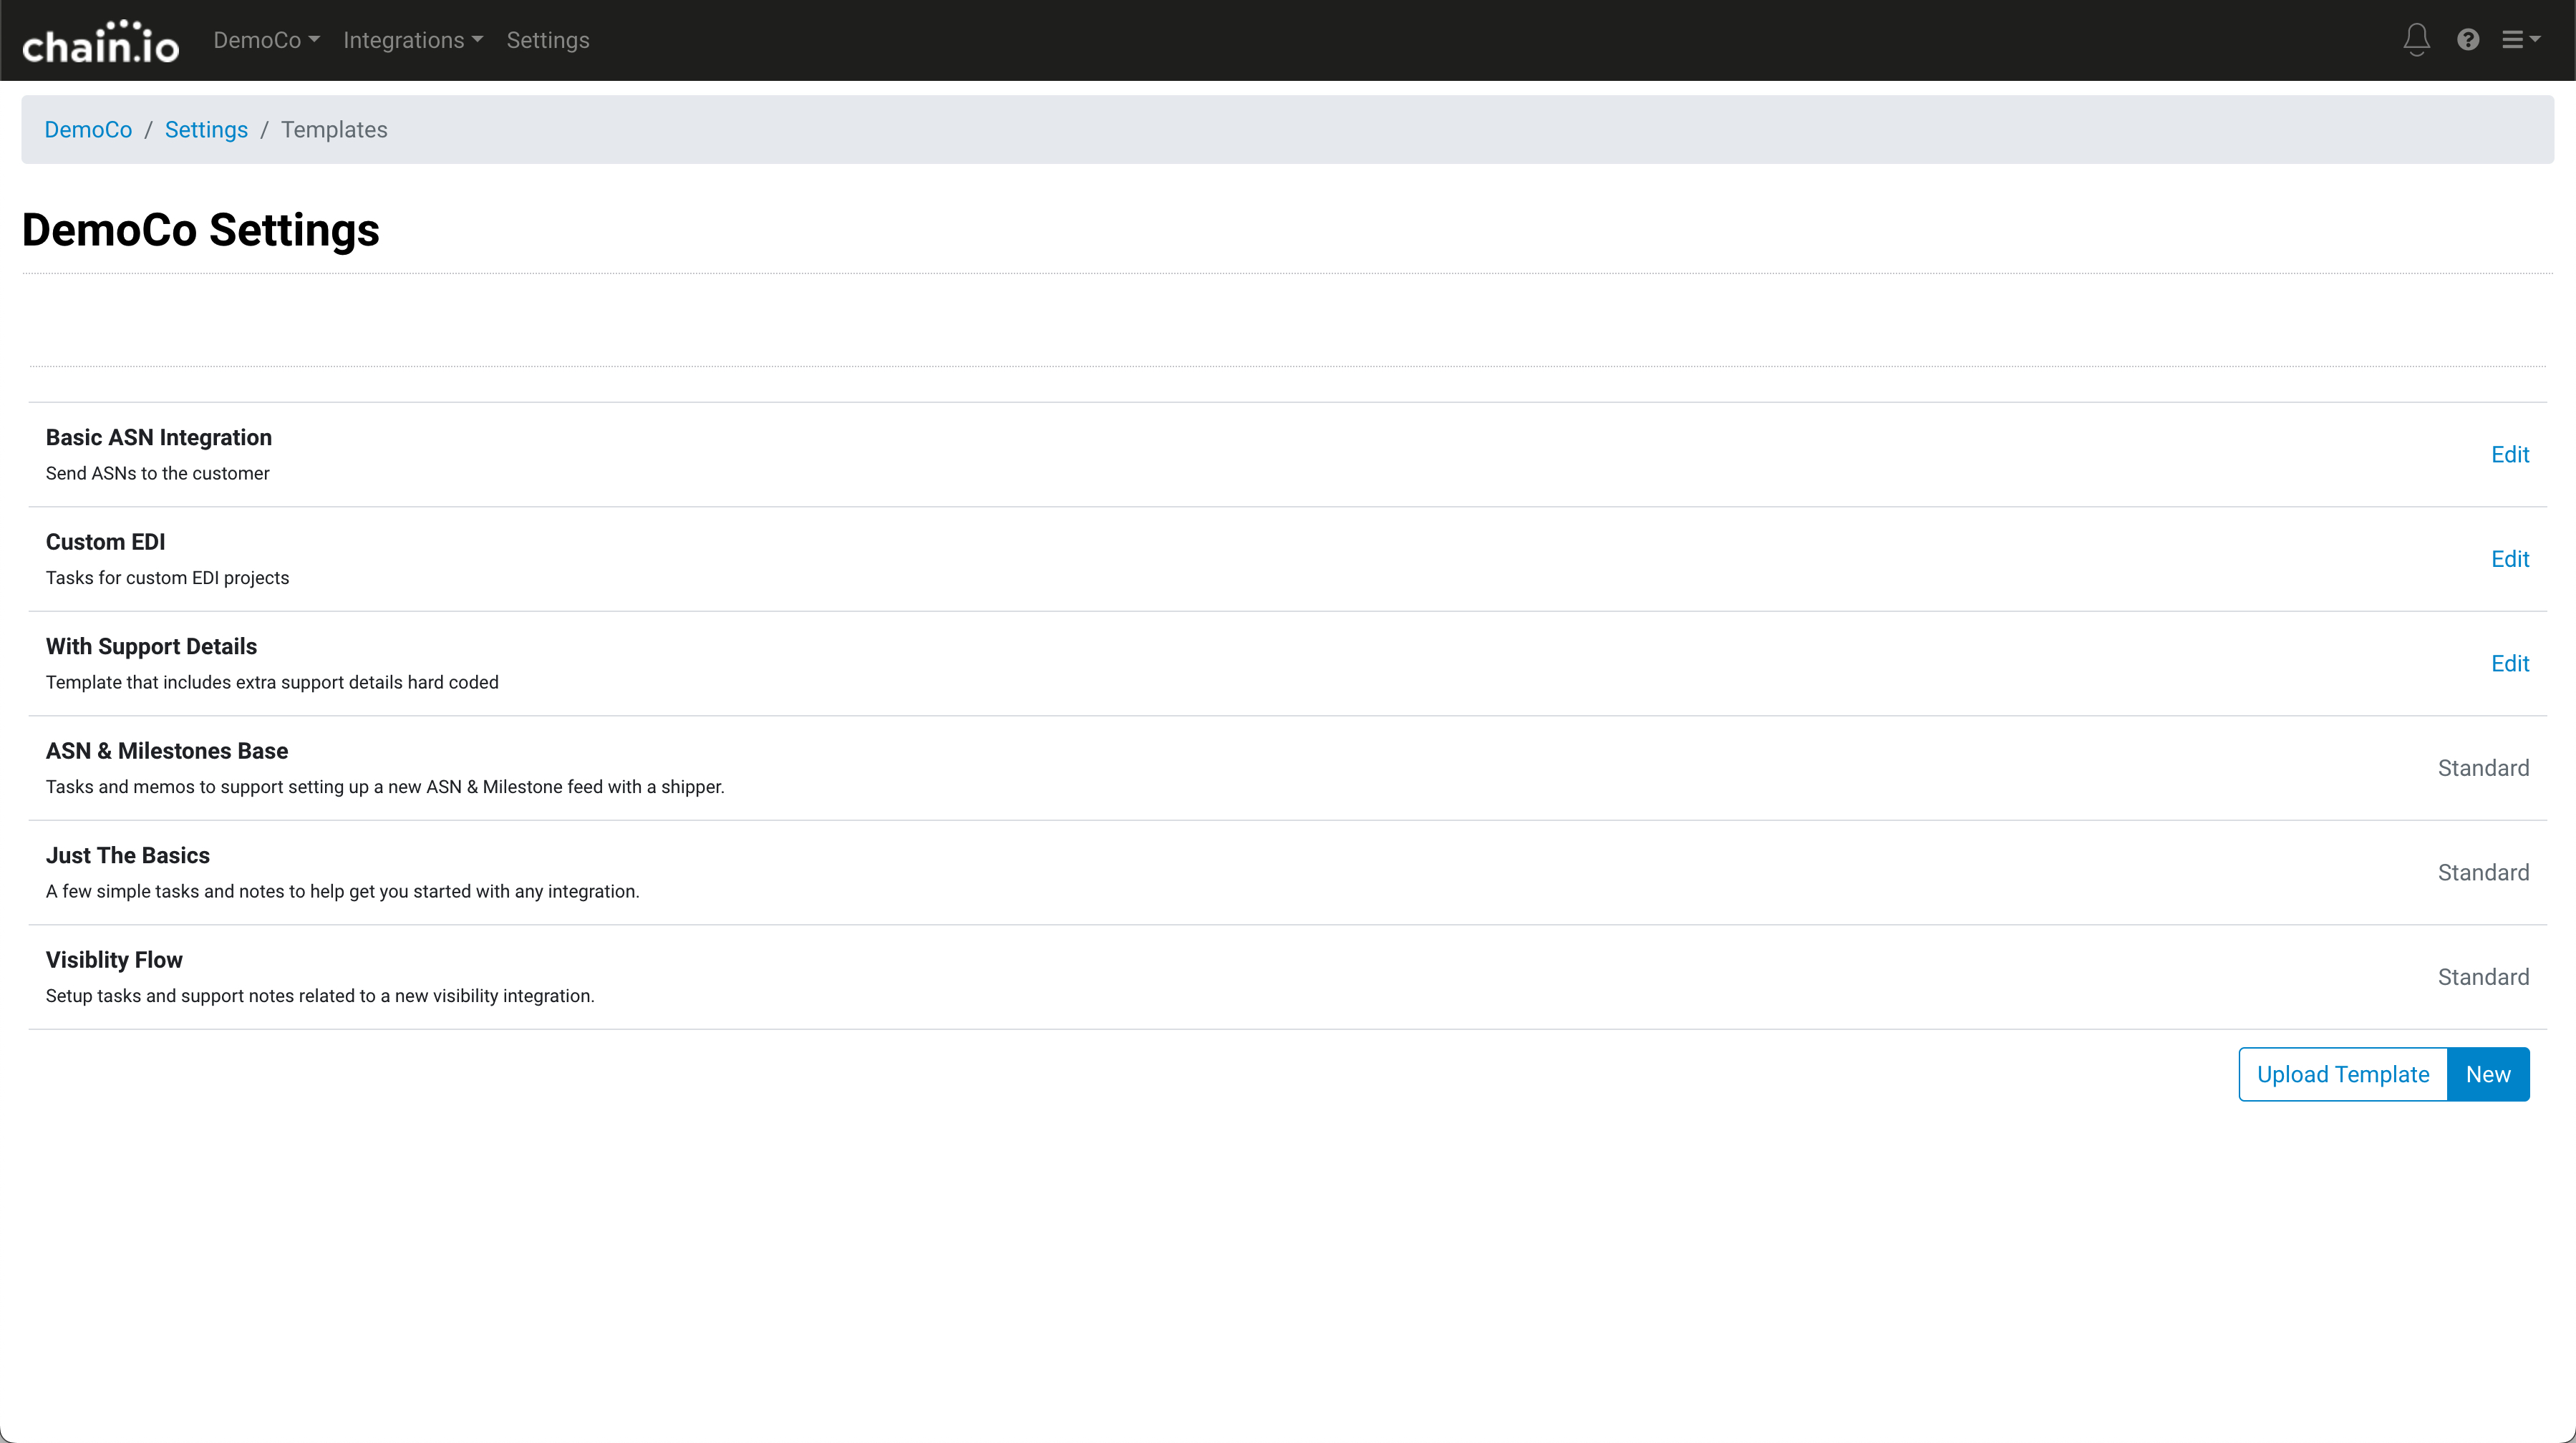
Task: Edit the Basic ASN Integration template
Action: [2509, 455]
